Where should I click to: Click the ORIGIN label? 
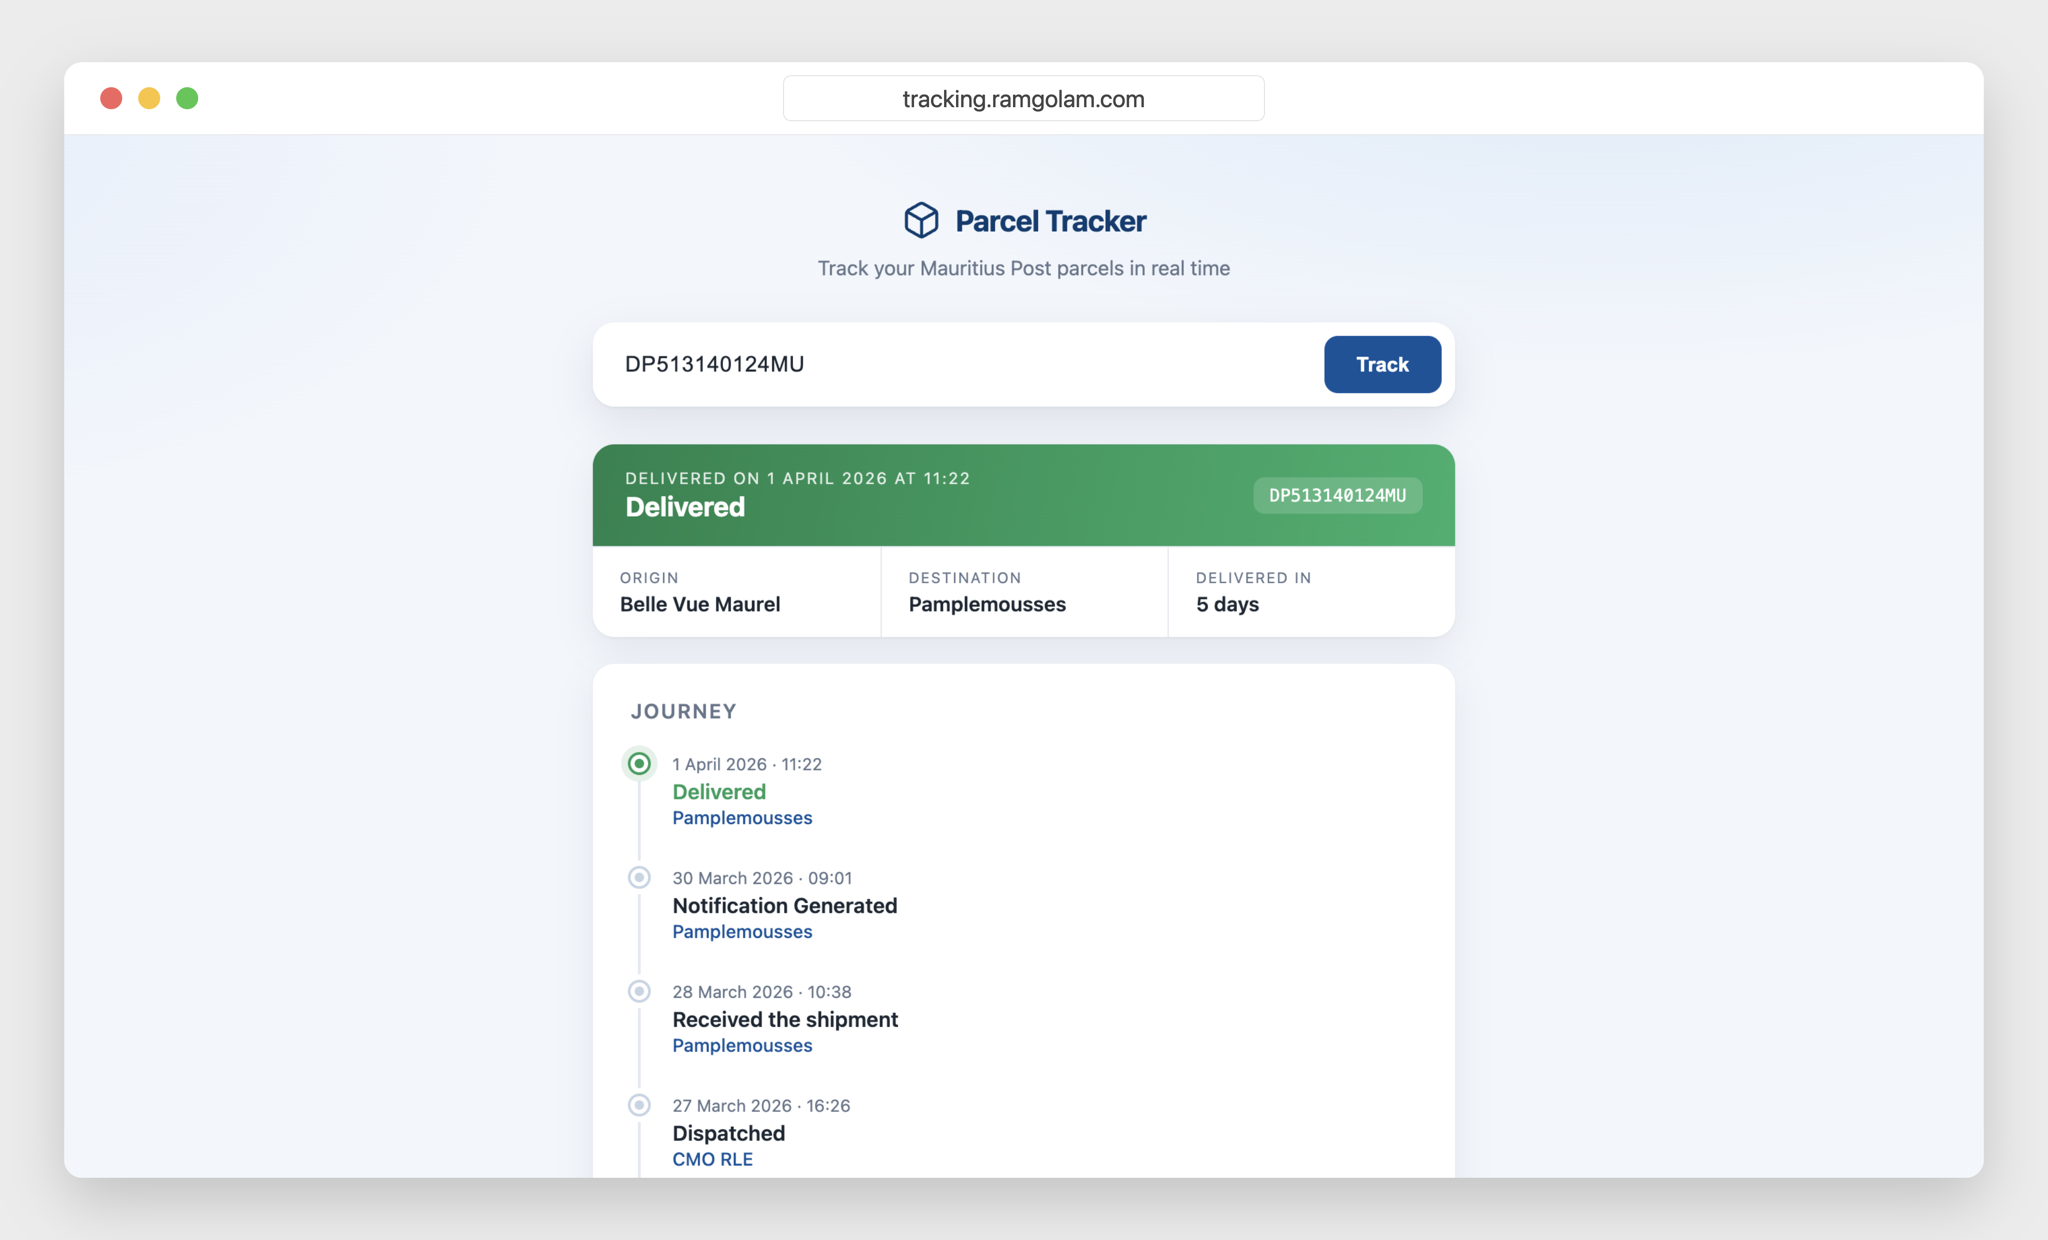(x=649, y=578)
